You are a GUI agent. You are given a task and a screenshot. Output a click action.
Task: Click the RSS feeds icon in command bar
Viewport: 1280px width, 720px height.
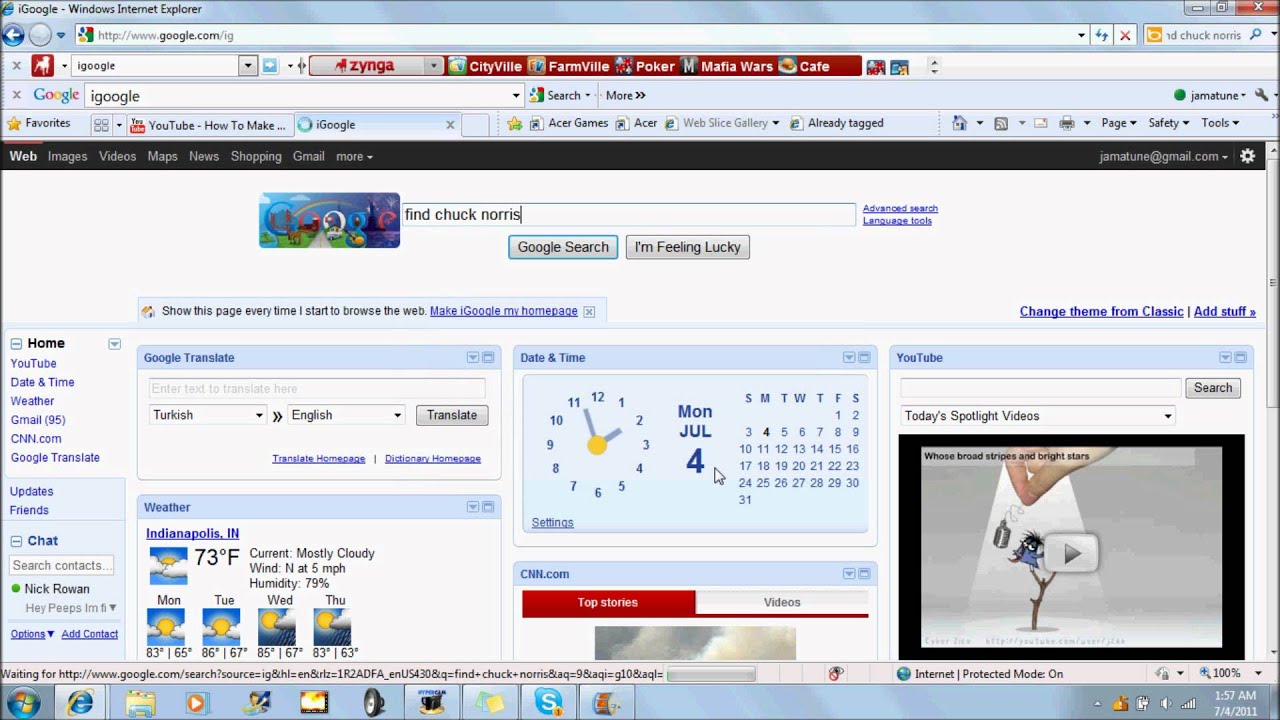coord(1001,123)
